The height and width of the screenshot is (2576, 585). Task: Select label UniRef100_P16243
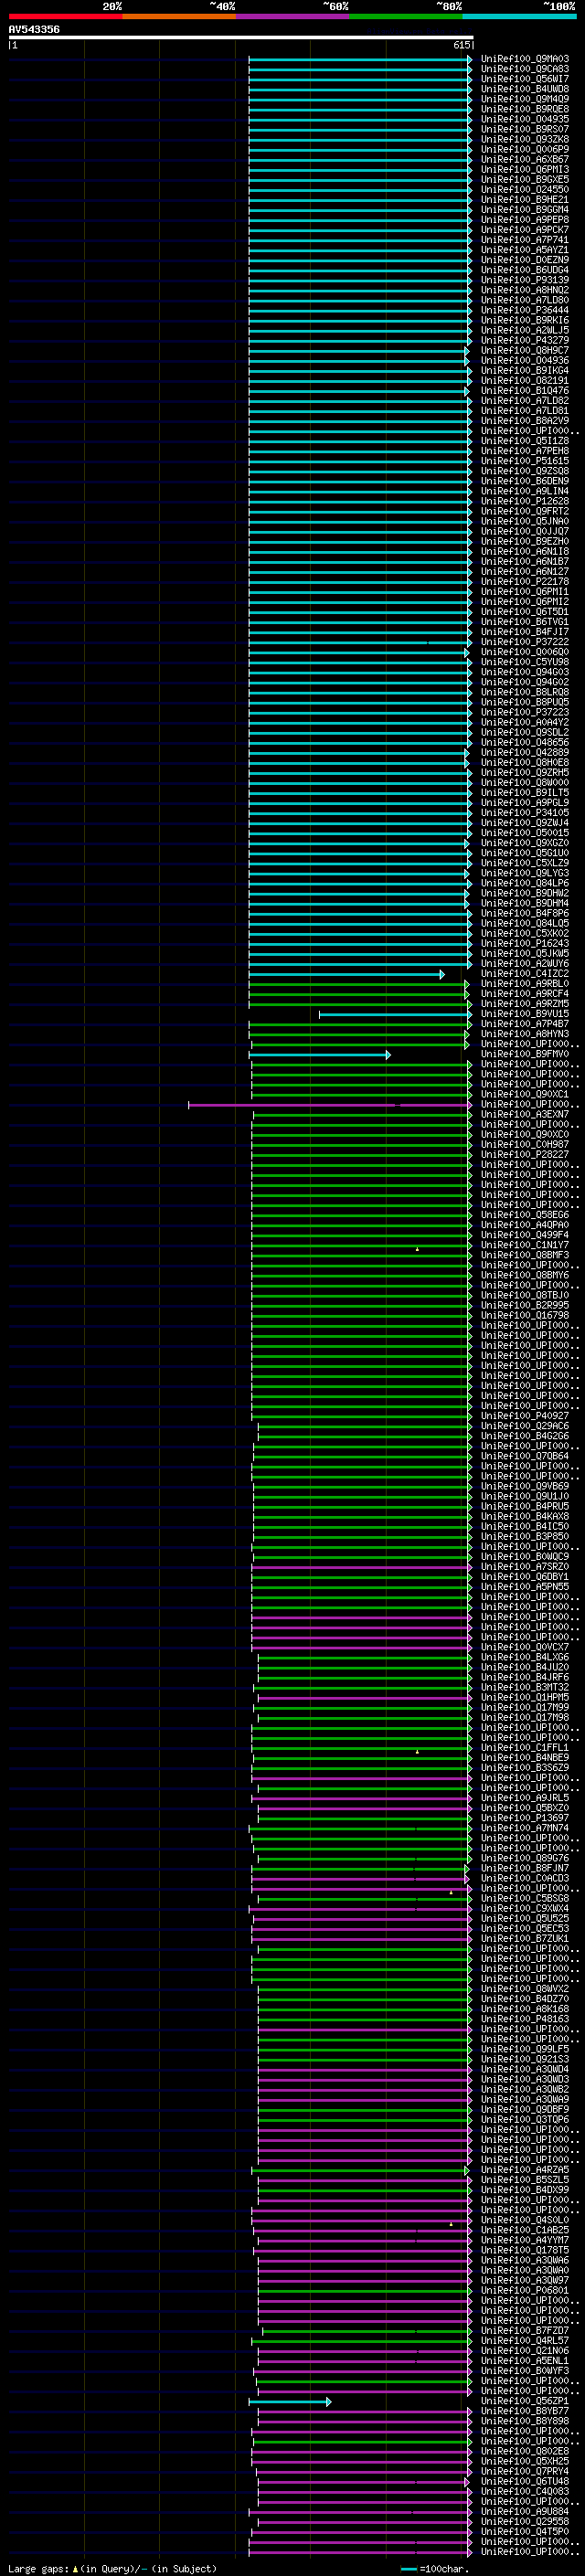pyautogui.click(x=525, y=943)
